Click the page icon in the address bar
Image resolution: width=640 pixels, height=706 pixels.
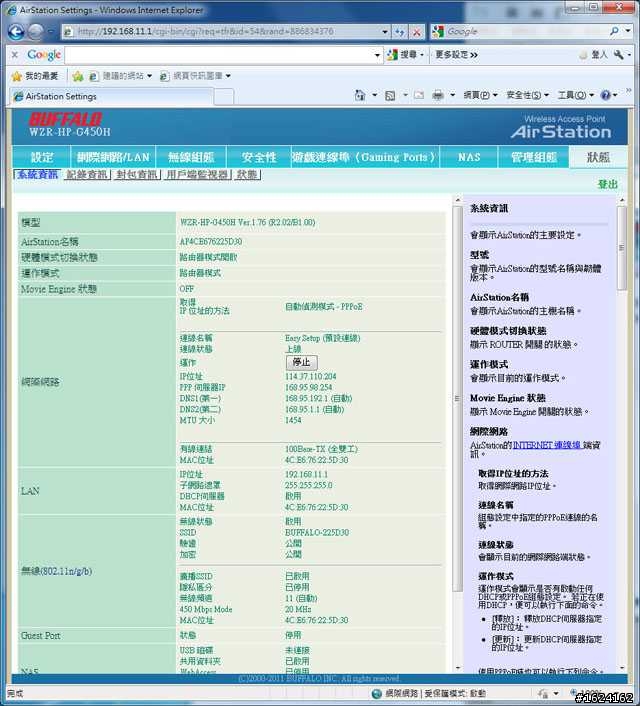68,32
